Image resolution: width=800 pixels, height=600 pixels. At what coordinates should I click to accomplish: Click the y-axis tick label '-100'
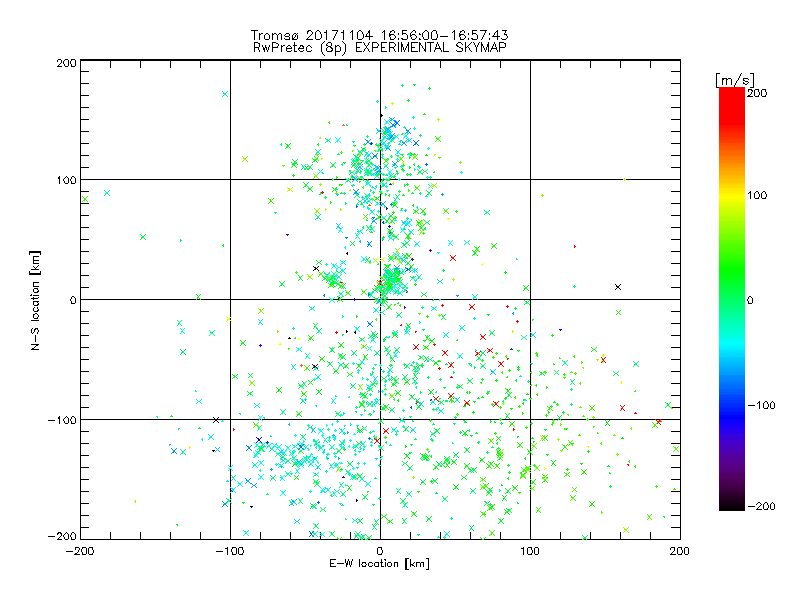pyautogui.click(x=62, y=420)
